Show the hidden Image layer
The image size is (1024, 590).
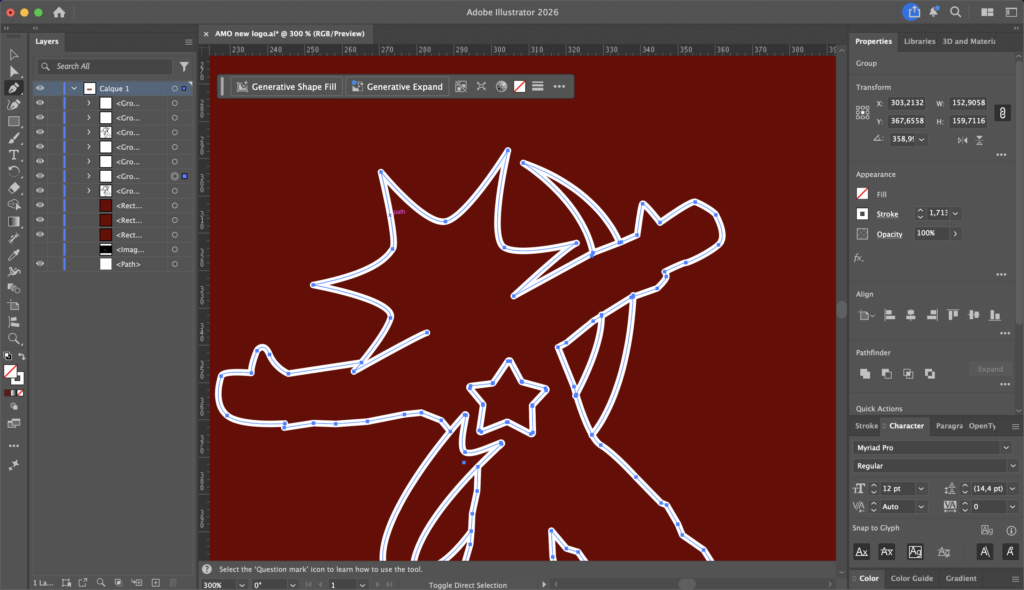pos(40,249)
